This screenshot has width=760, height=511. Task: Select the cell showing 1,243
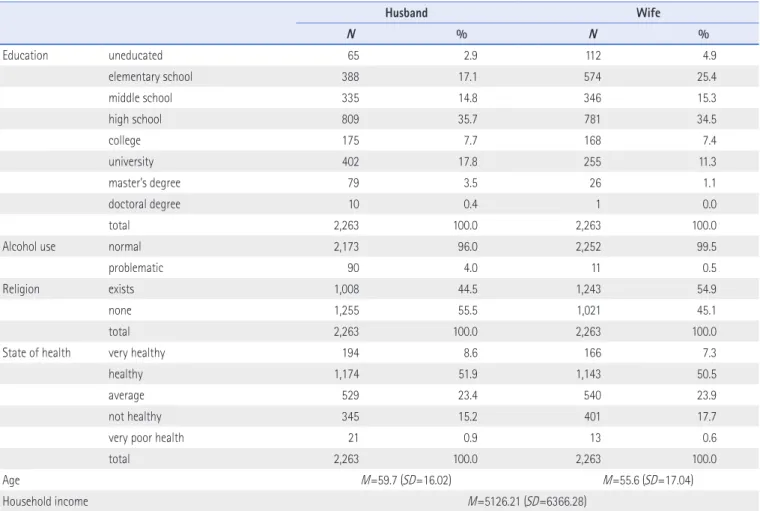pyautogui.click(x=588, y=289)
